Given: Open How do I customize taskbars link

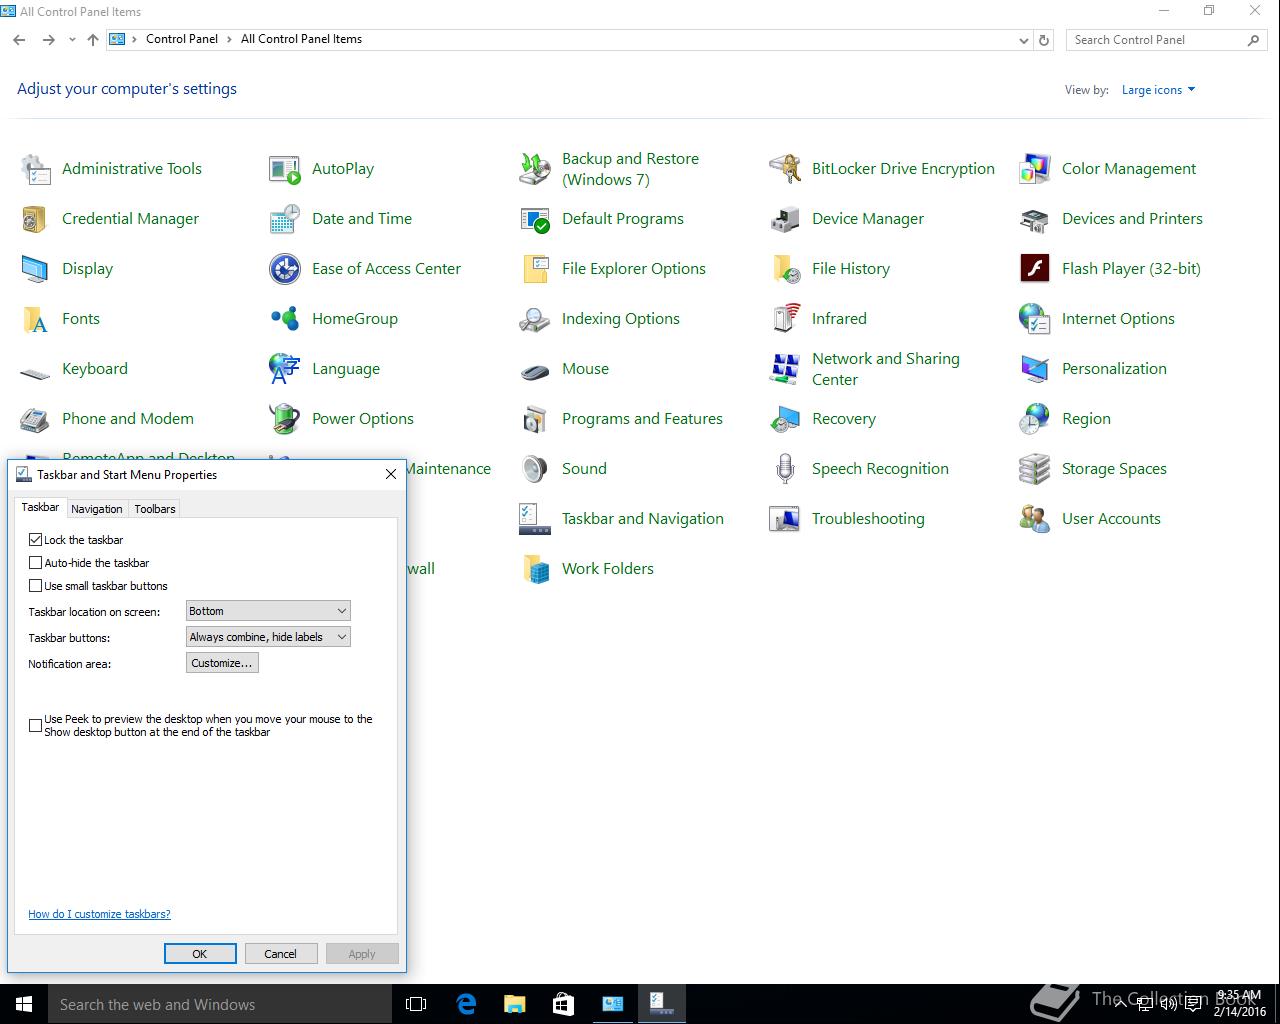Looking at the screenshot, I should pyautogui.click(x=99, y=914).
